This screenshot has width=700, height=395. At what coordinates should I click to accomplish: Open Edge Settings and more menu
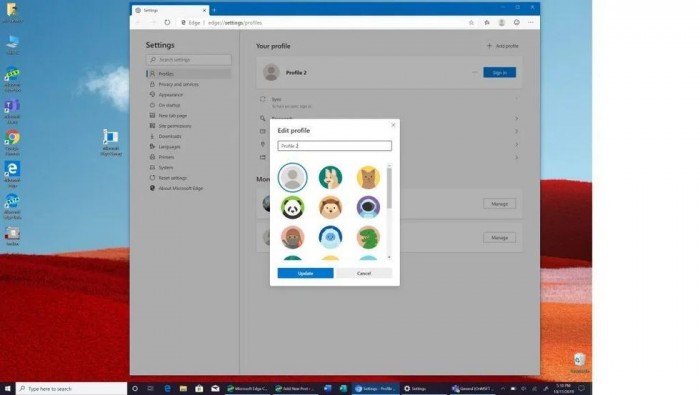pos(531,22)
